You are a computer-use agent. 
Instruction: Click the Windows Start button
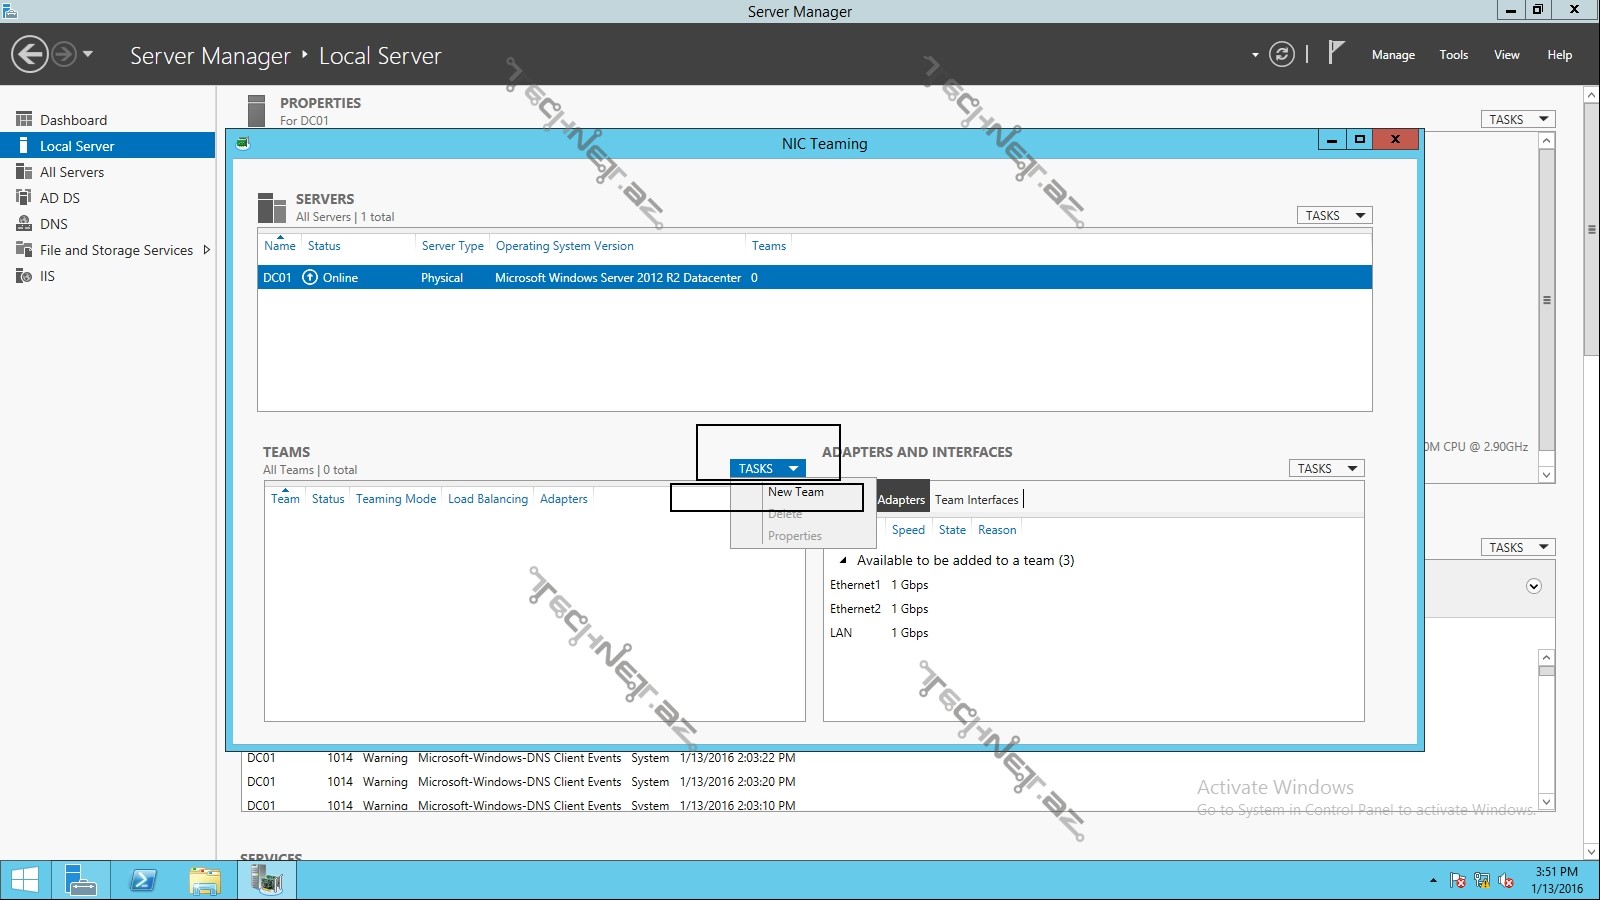(x=25, y=880)
